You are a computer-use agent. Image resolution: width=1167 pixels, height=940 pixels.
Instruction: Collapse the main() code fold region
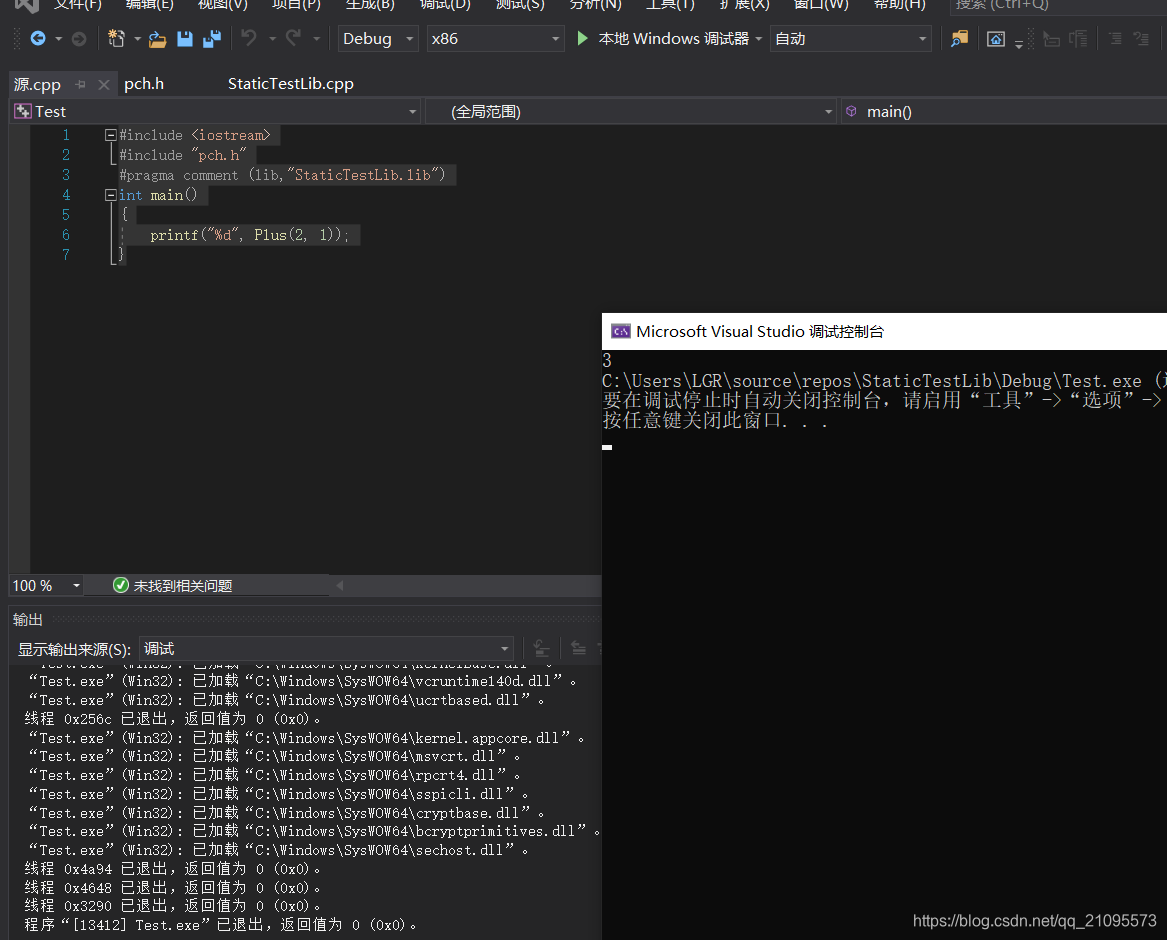110,194
